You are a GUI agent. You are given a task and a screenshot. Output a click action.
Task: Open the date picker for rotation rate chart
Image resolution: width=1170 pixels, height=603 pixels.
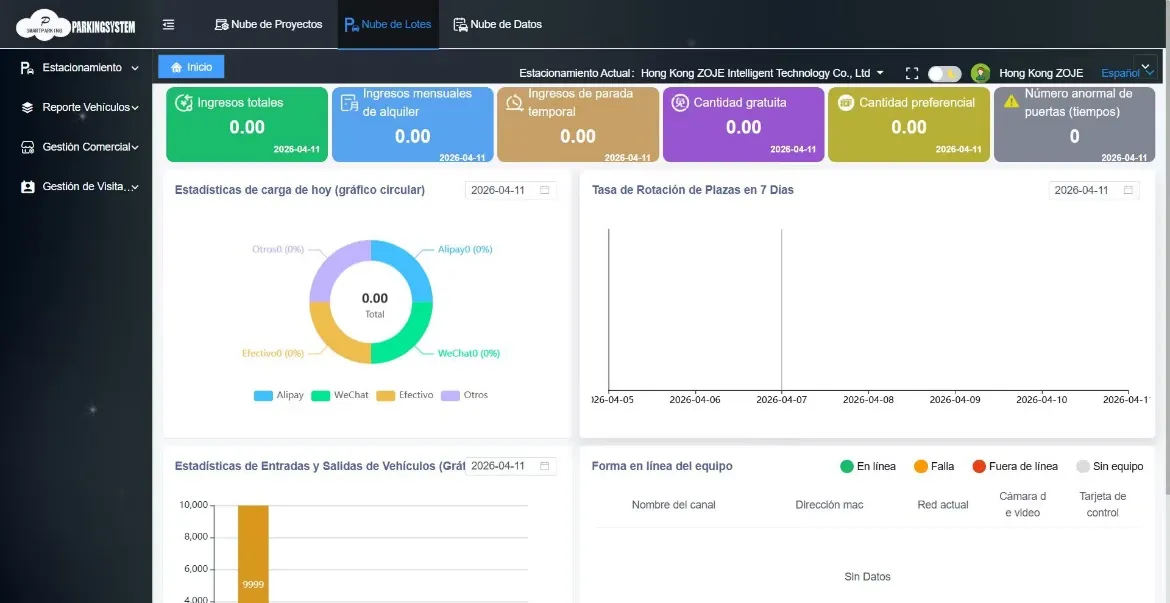(1093, 190)
